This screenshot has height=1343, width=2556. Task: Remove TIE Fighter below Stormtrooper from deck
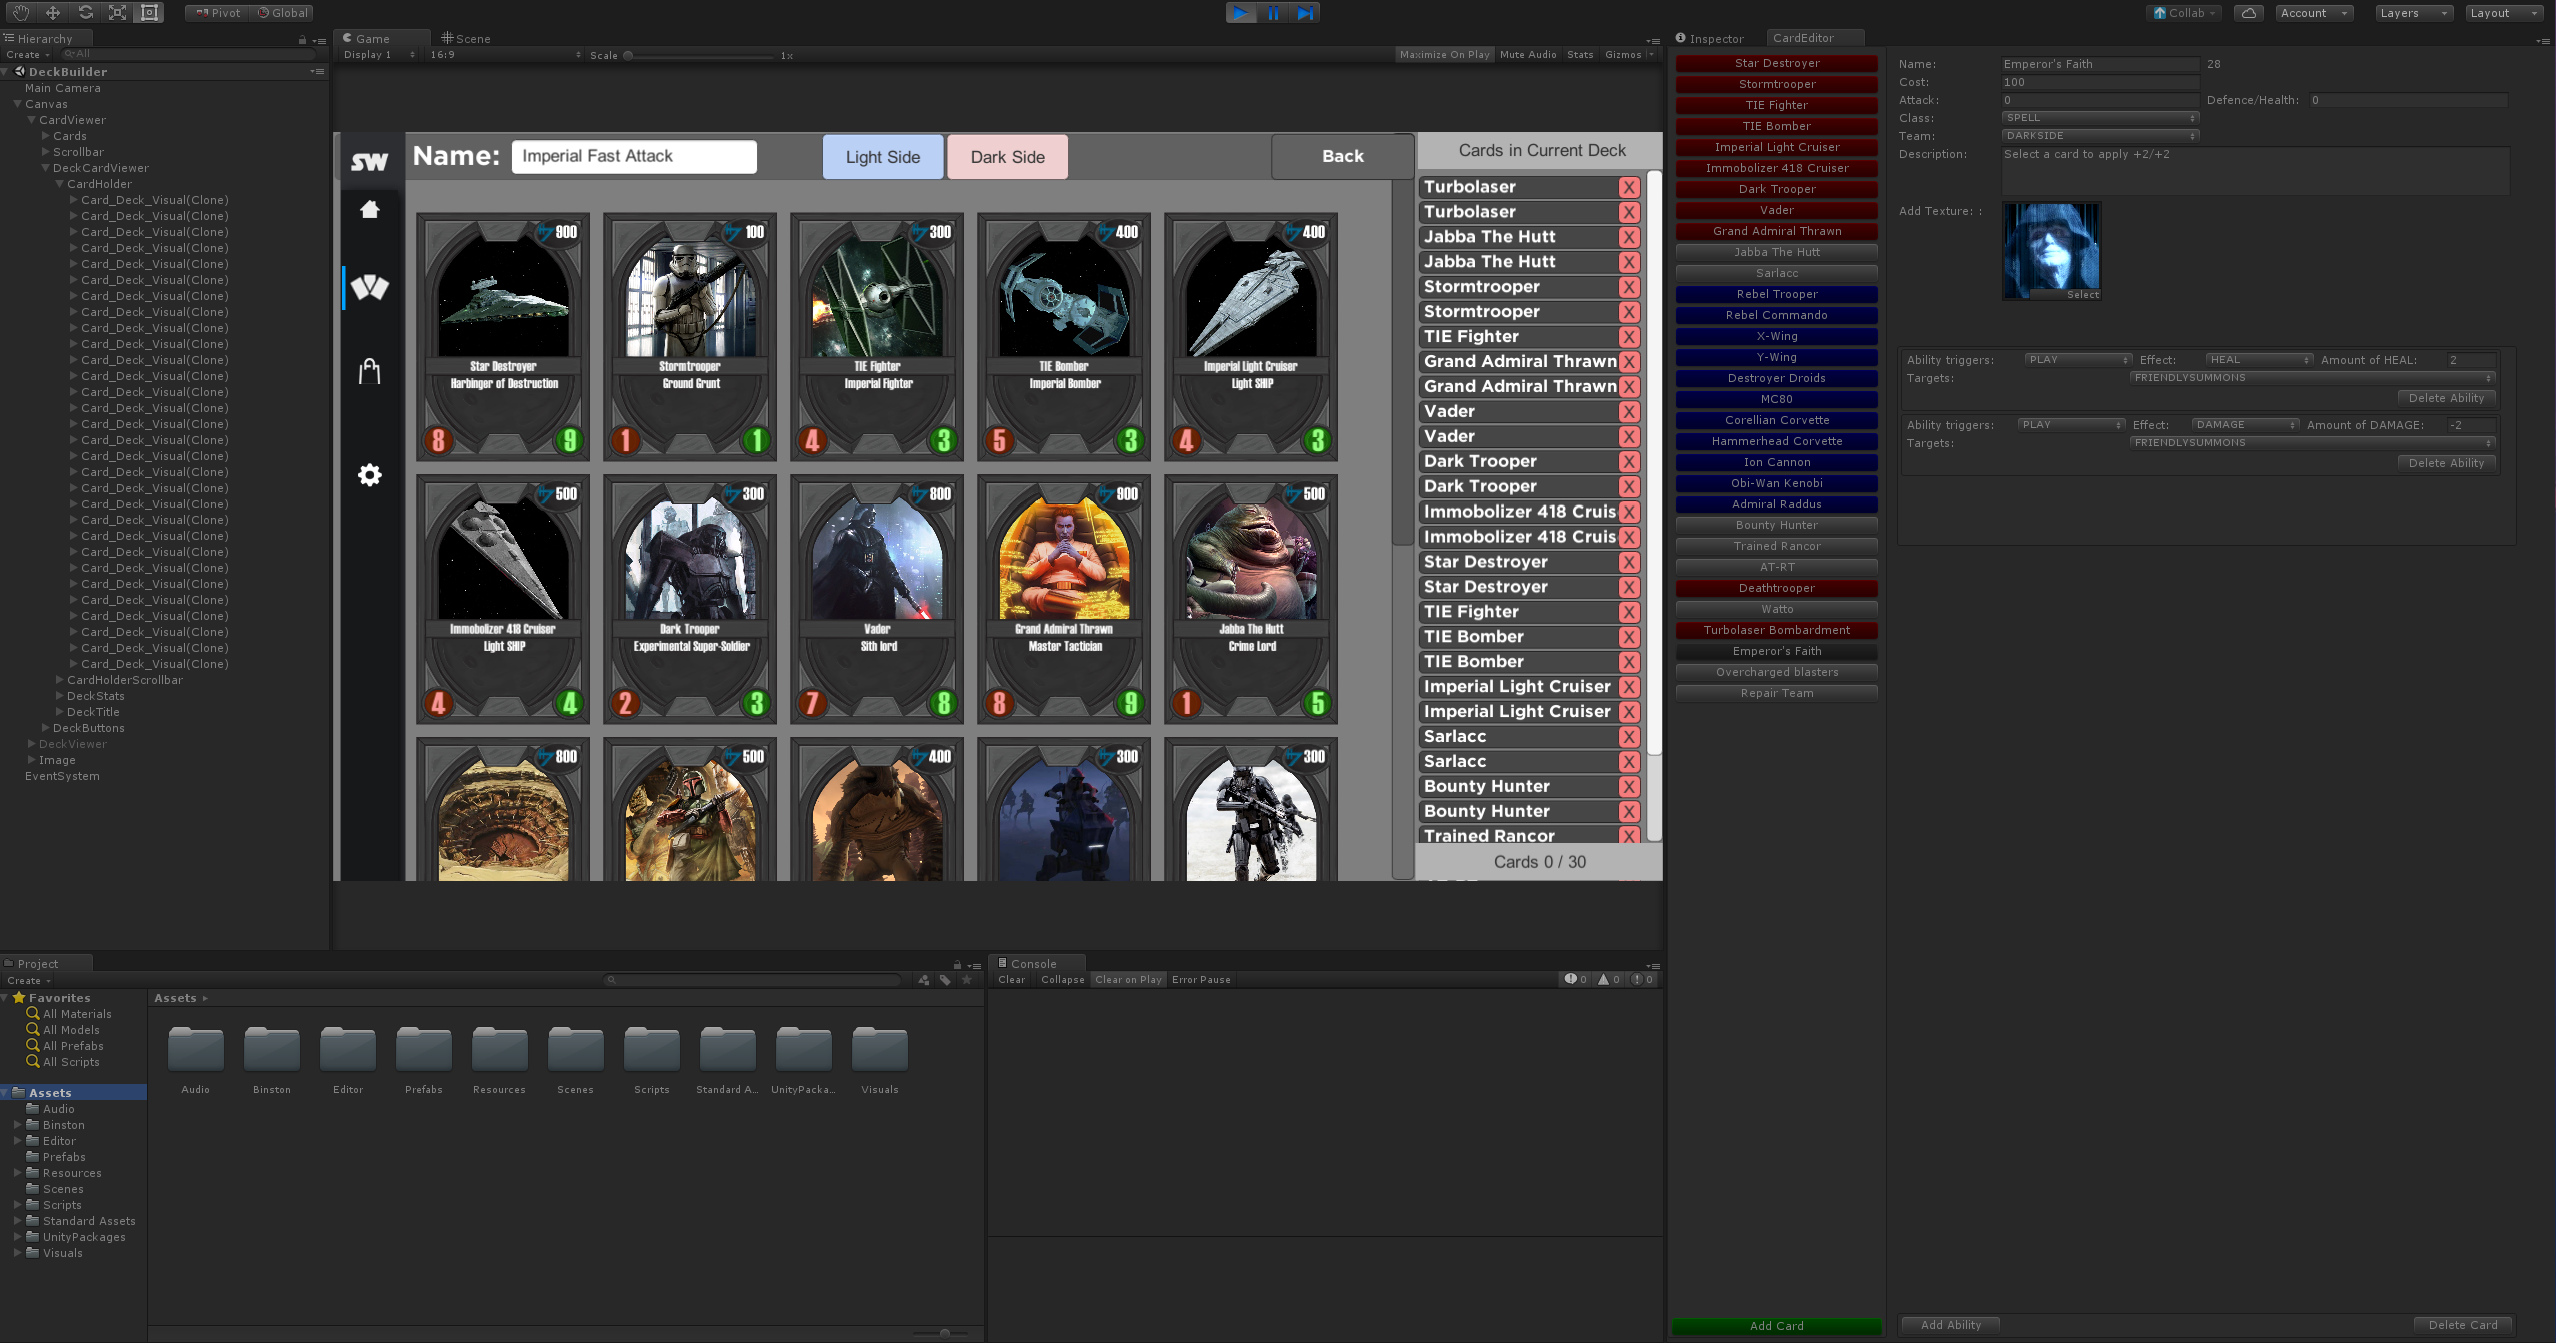point(1629,337)
